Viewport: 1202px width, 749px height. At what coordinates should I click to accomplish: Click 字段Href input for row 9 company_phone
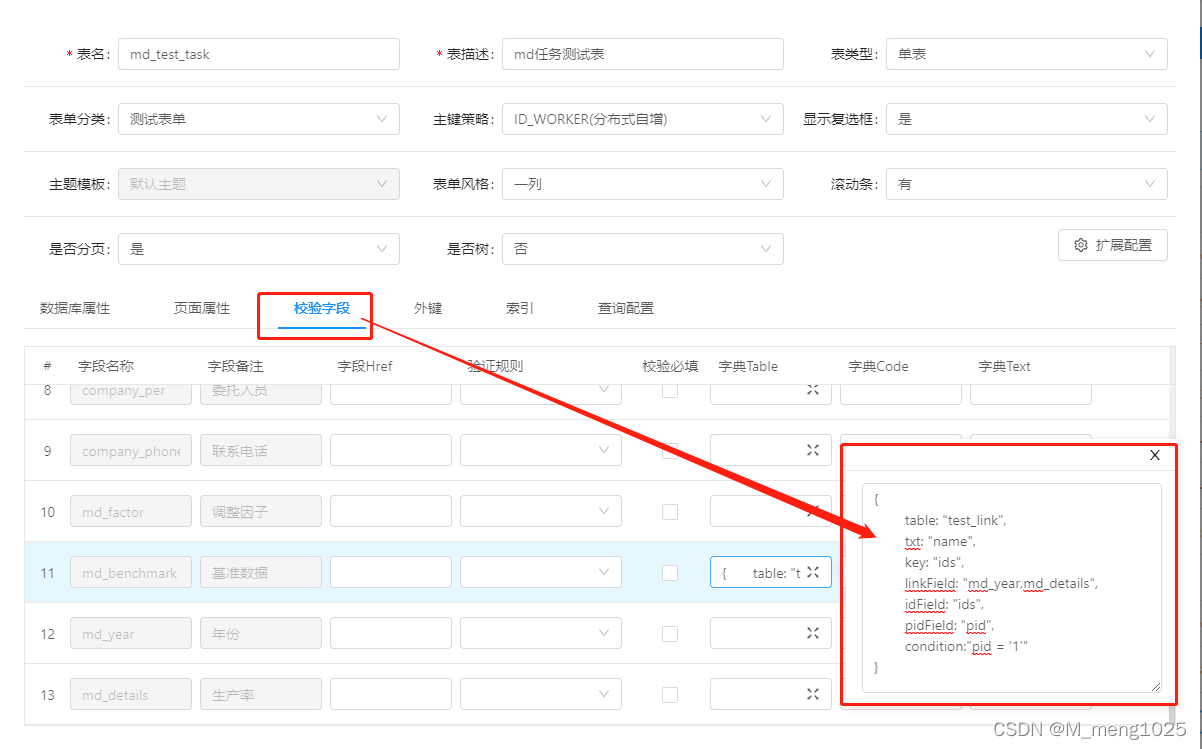pyautogui.click(x=391, y=451)
